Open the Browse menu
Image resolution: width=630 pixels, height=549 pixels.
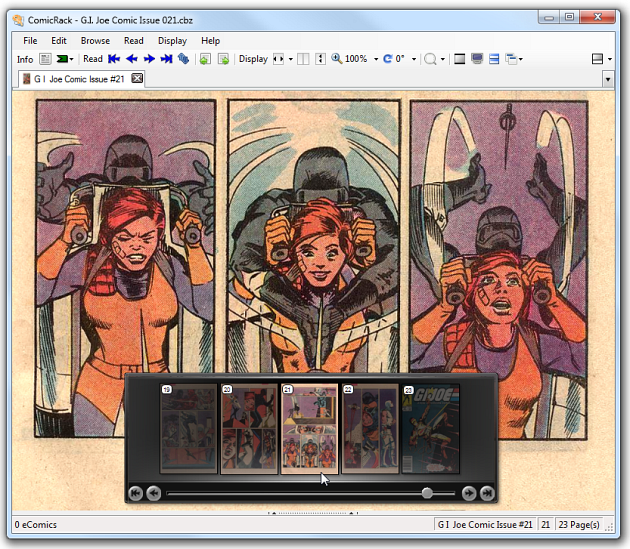tap(95, 41)
